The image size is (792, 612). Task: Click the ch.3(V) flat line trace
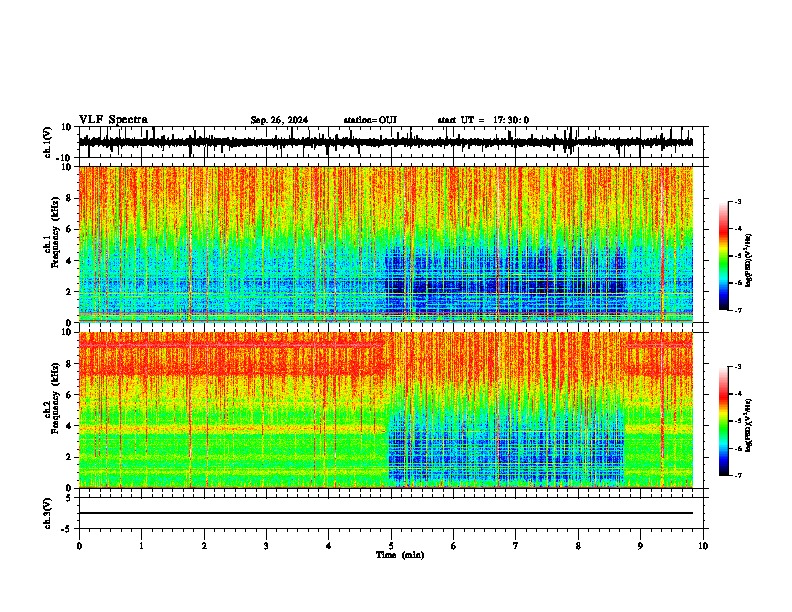386,513
